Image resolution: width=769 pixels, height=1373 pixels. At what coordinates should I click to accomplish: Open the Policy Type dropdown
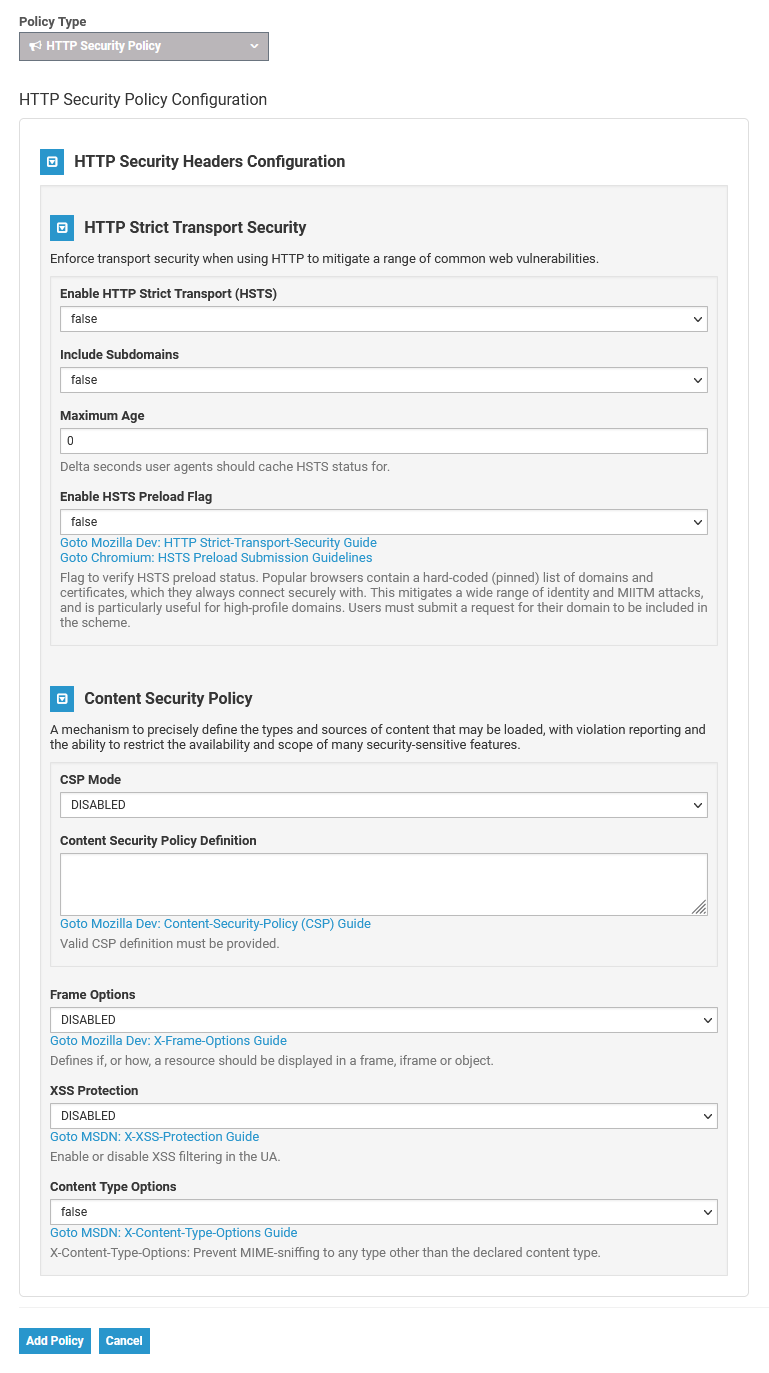(144, 46)
